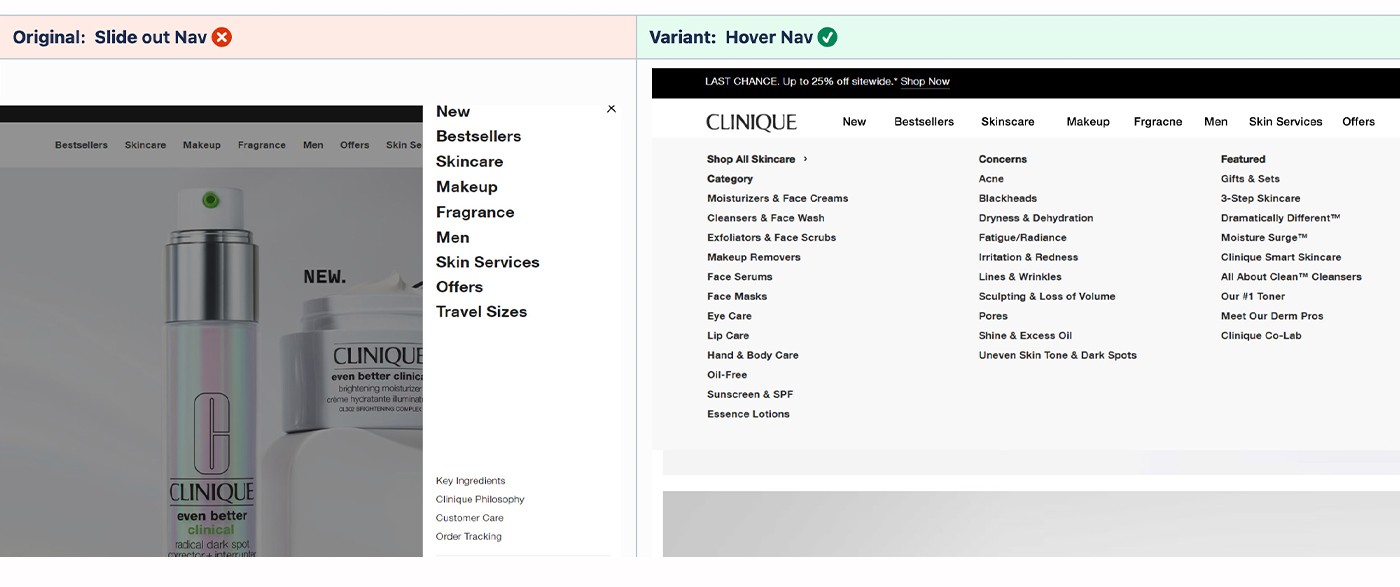The image size is (1400, 587).
Task: Open New in the slide-out menu
Action: (x=453, y=112)
